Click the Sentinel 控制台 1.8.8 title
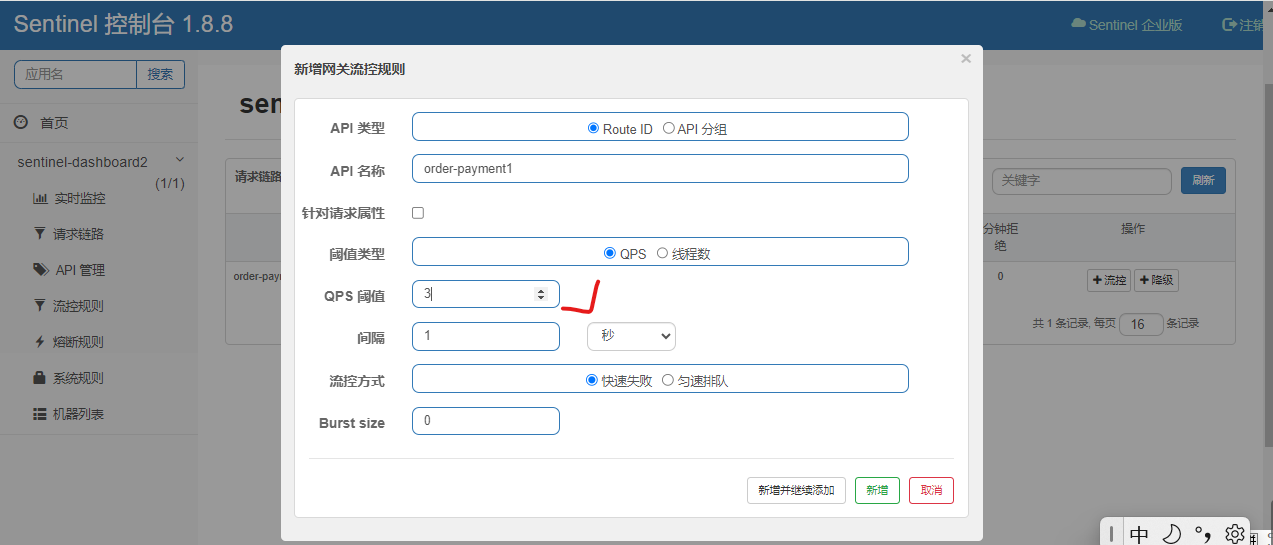 pyautogui.click(x=123, y=24)
